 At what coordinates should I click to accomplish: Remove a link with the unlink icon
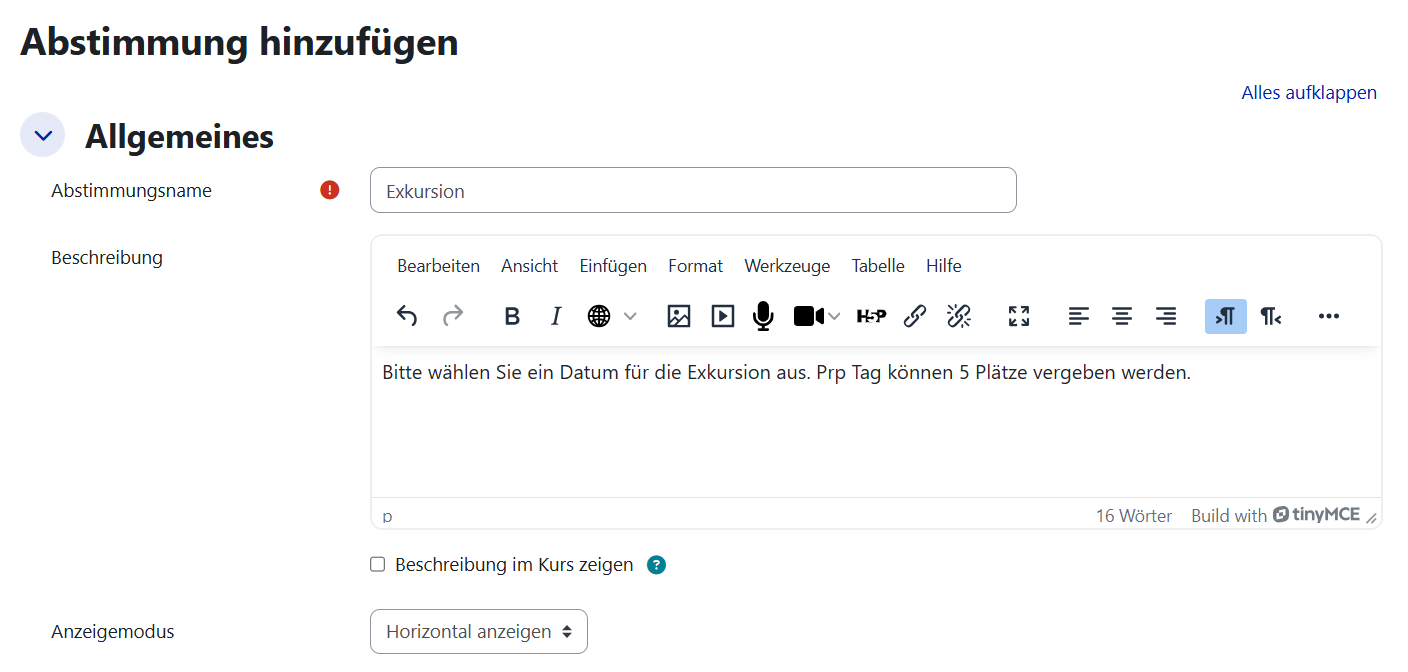click(x=958, y=316)
